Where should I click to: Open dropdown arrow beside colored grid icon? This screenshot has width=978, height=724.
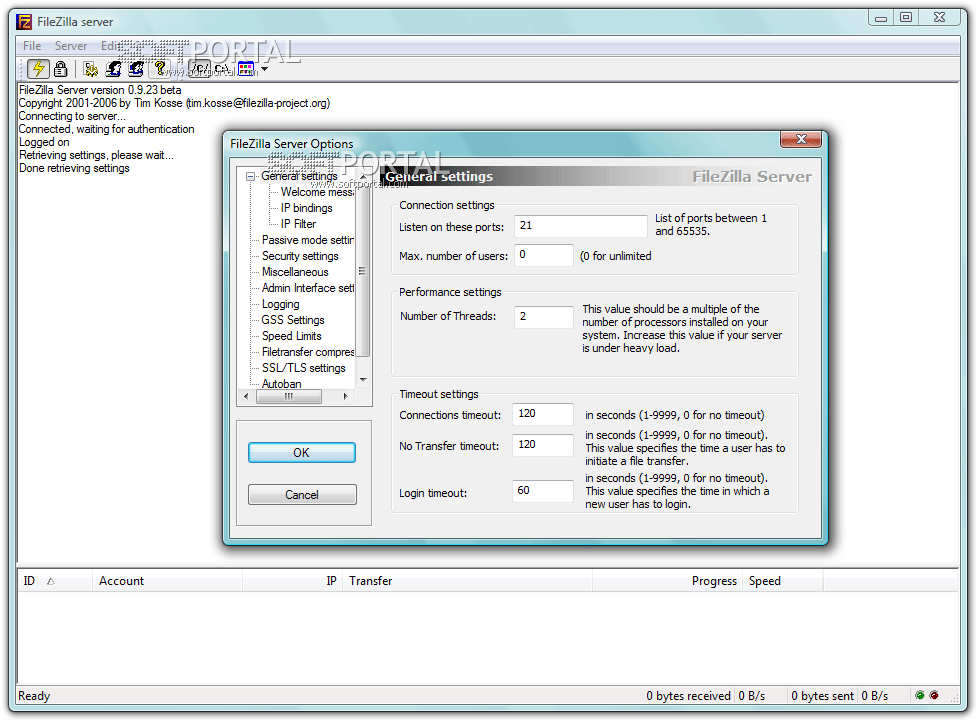click(264, 69)
